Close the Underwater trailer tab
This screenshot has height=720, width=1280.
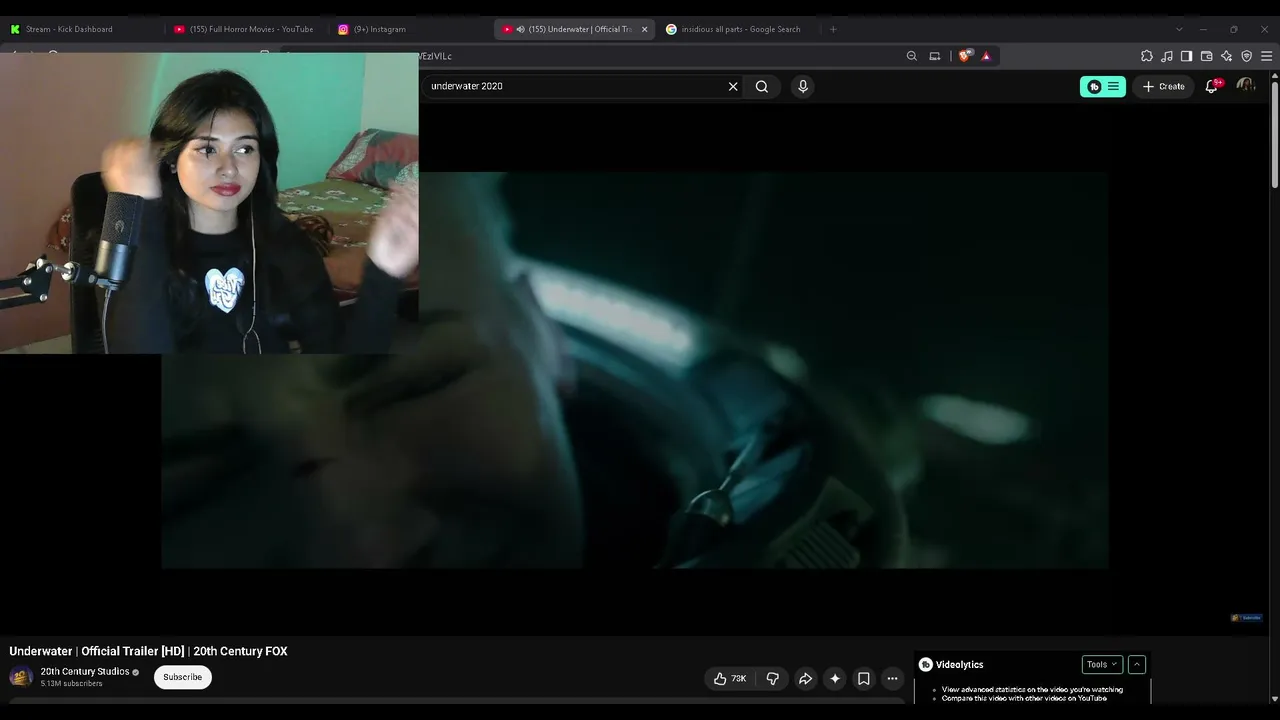coord(644,29)
